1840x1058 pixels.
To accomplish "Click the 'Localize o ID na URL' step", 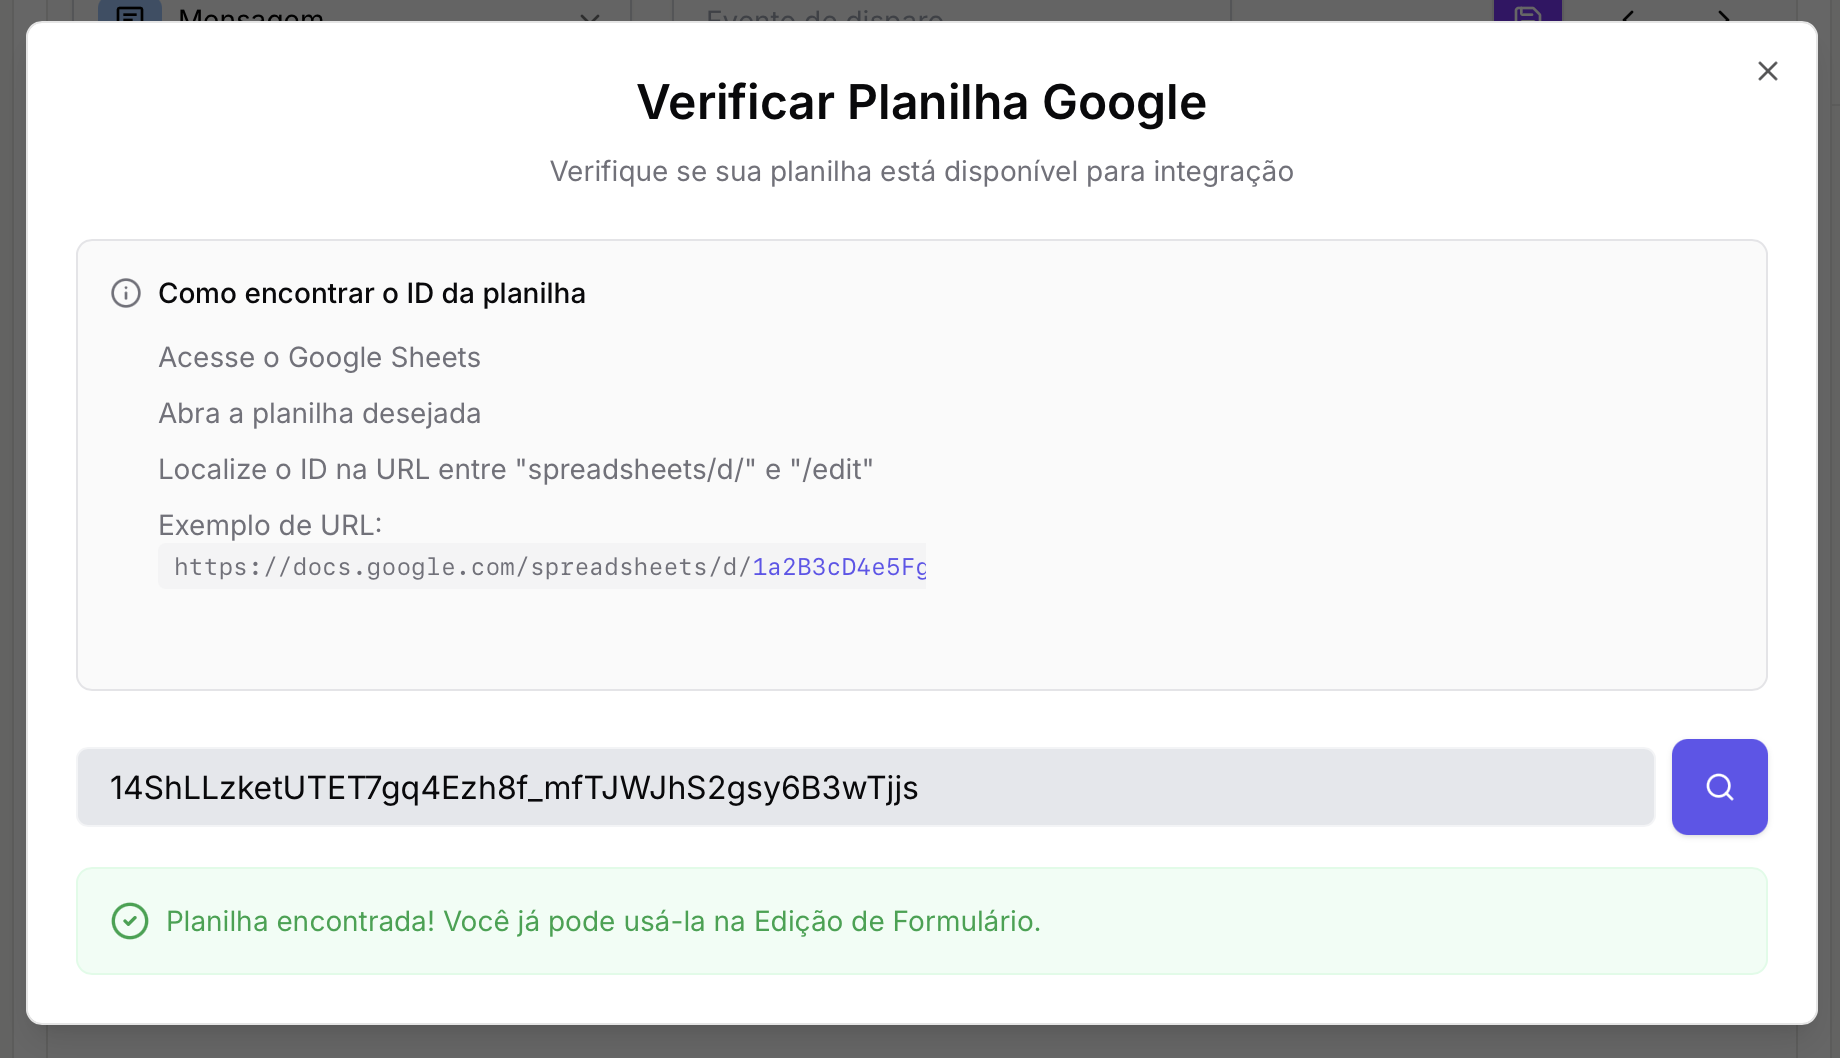I will pos(515,469).
